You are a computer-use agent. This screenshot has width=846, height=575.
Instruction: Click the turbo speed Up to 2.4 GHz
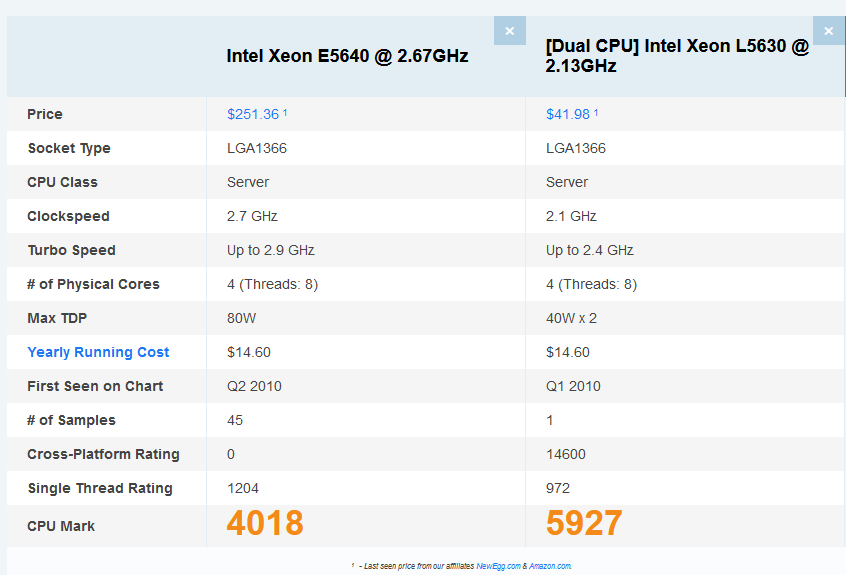click(x=590, y=250)
